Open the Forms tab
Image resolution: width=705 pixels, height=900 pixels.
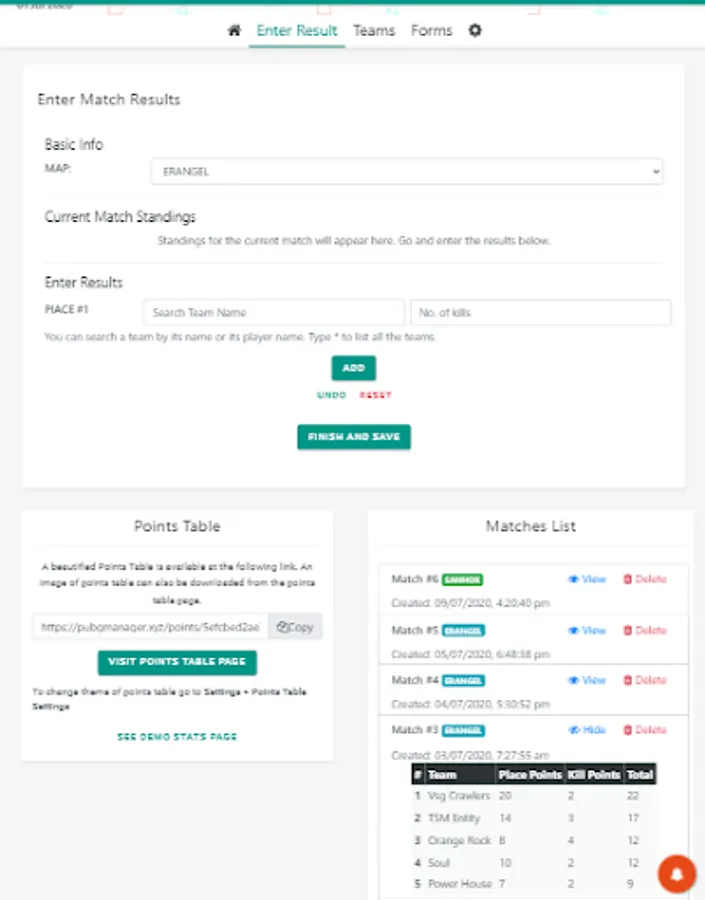[x=431, y=31]
